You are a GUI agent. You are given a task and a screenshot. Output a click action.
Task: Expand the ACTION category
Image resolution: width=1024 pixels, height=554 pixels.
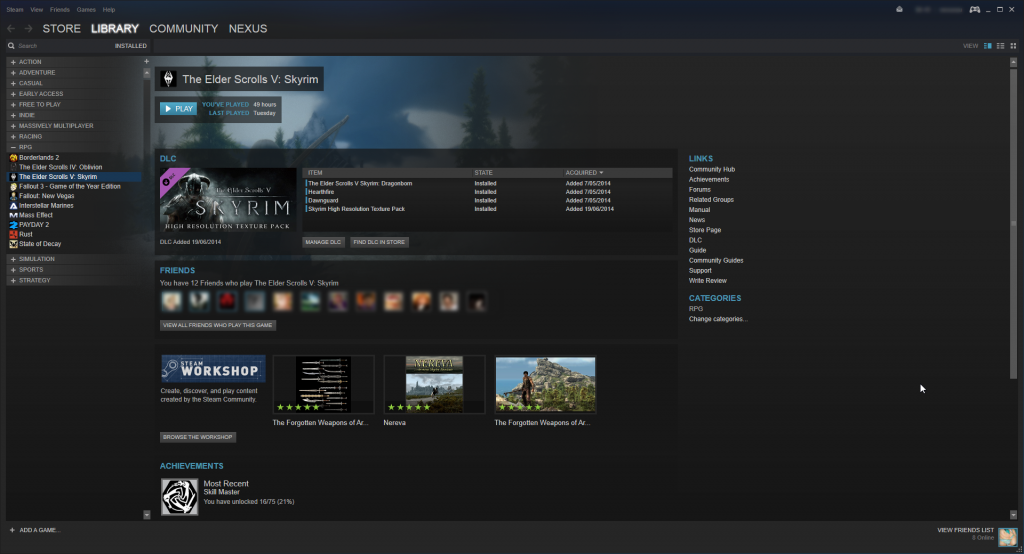(x=13, y=62)
